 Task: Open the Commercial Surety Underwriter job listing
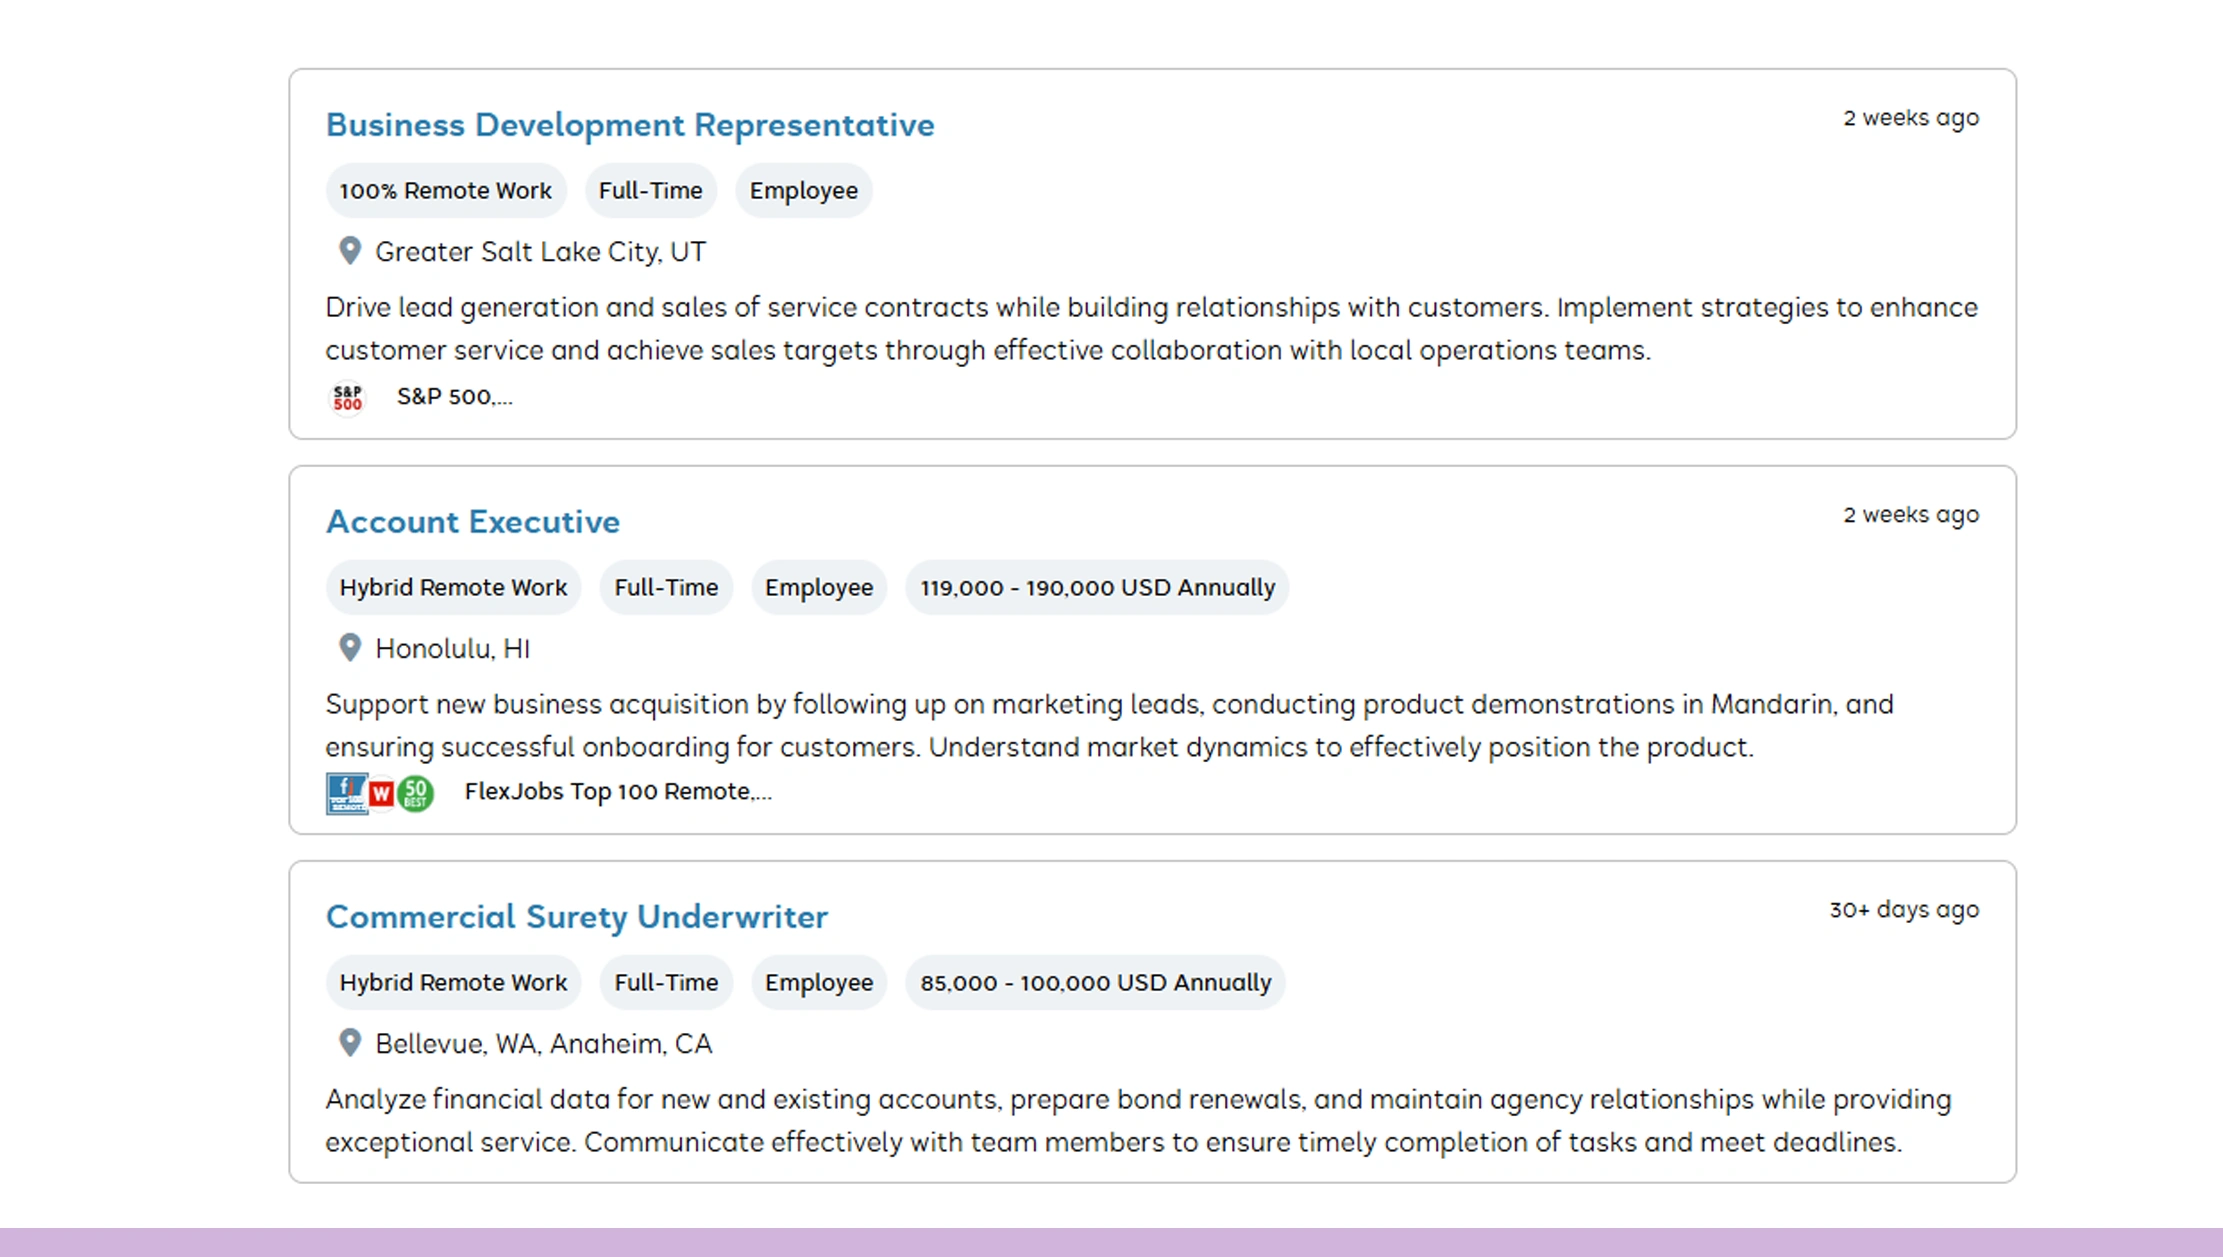pyautogui.click(x=577, y=917)
